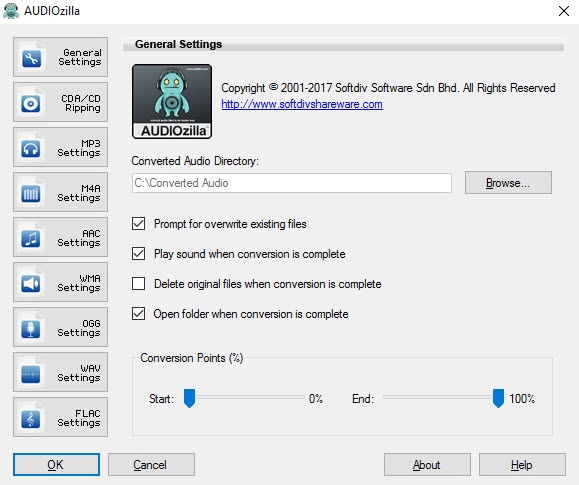Open the softdivshareware.com link
Screen dimensions: 579x485
[x=302, y=104]
